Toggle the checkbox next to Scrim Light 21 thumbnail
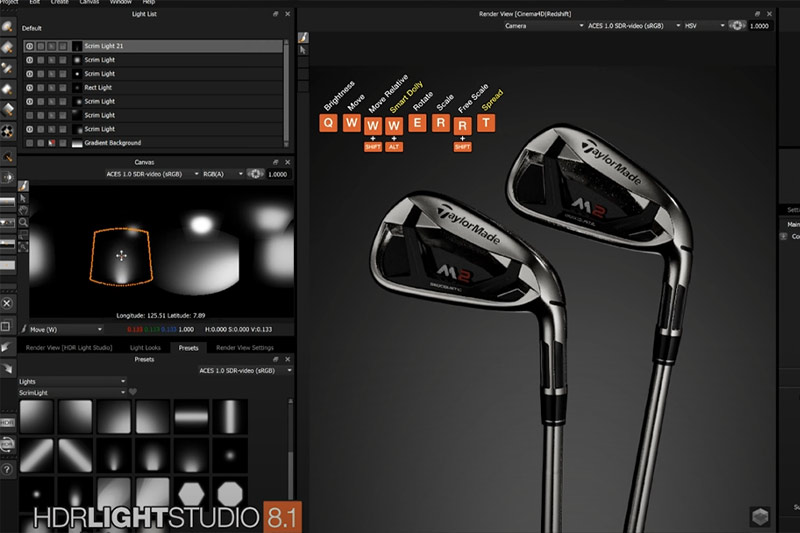The width and height of the screenshot is (800, 533). click(x=63, y=46)
